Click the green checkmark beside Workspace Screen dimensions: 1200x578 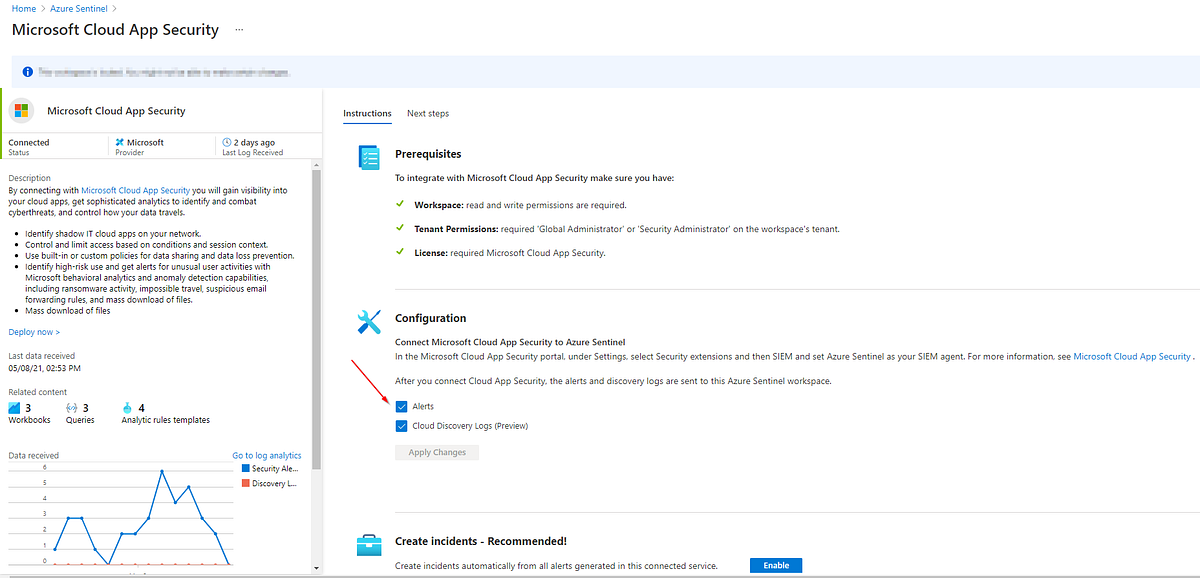400,204
